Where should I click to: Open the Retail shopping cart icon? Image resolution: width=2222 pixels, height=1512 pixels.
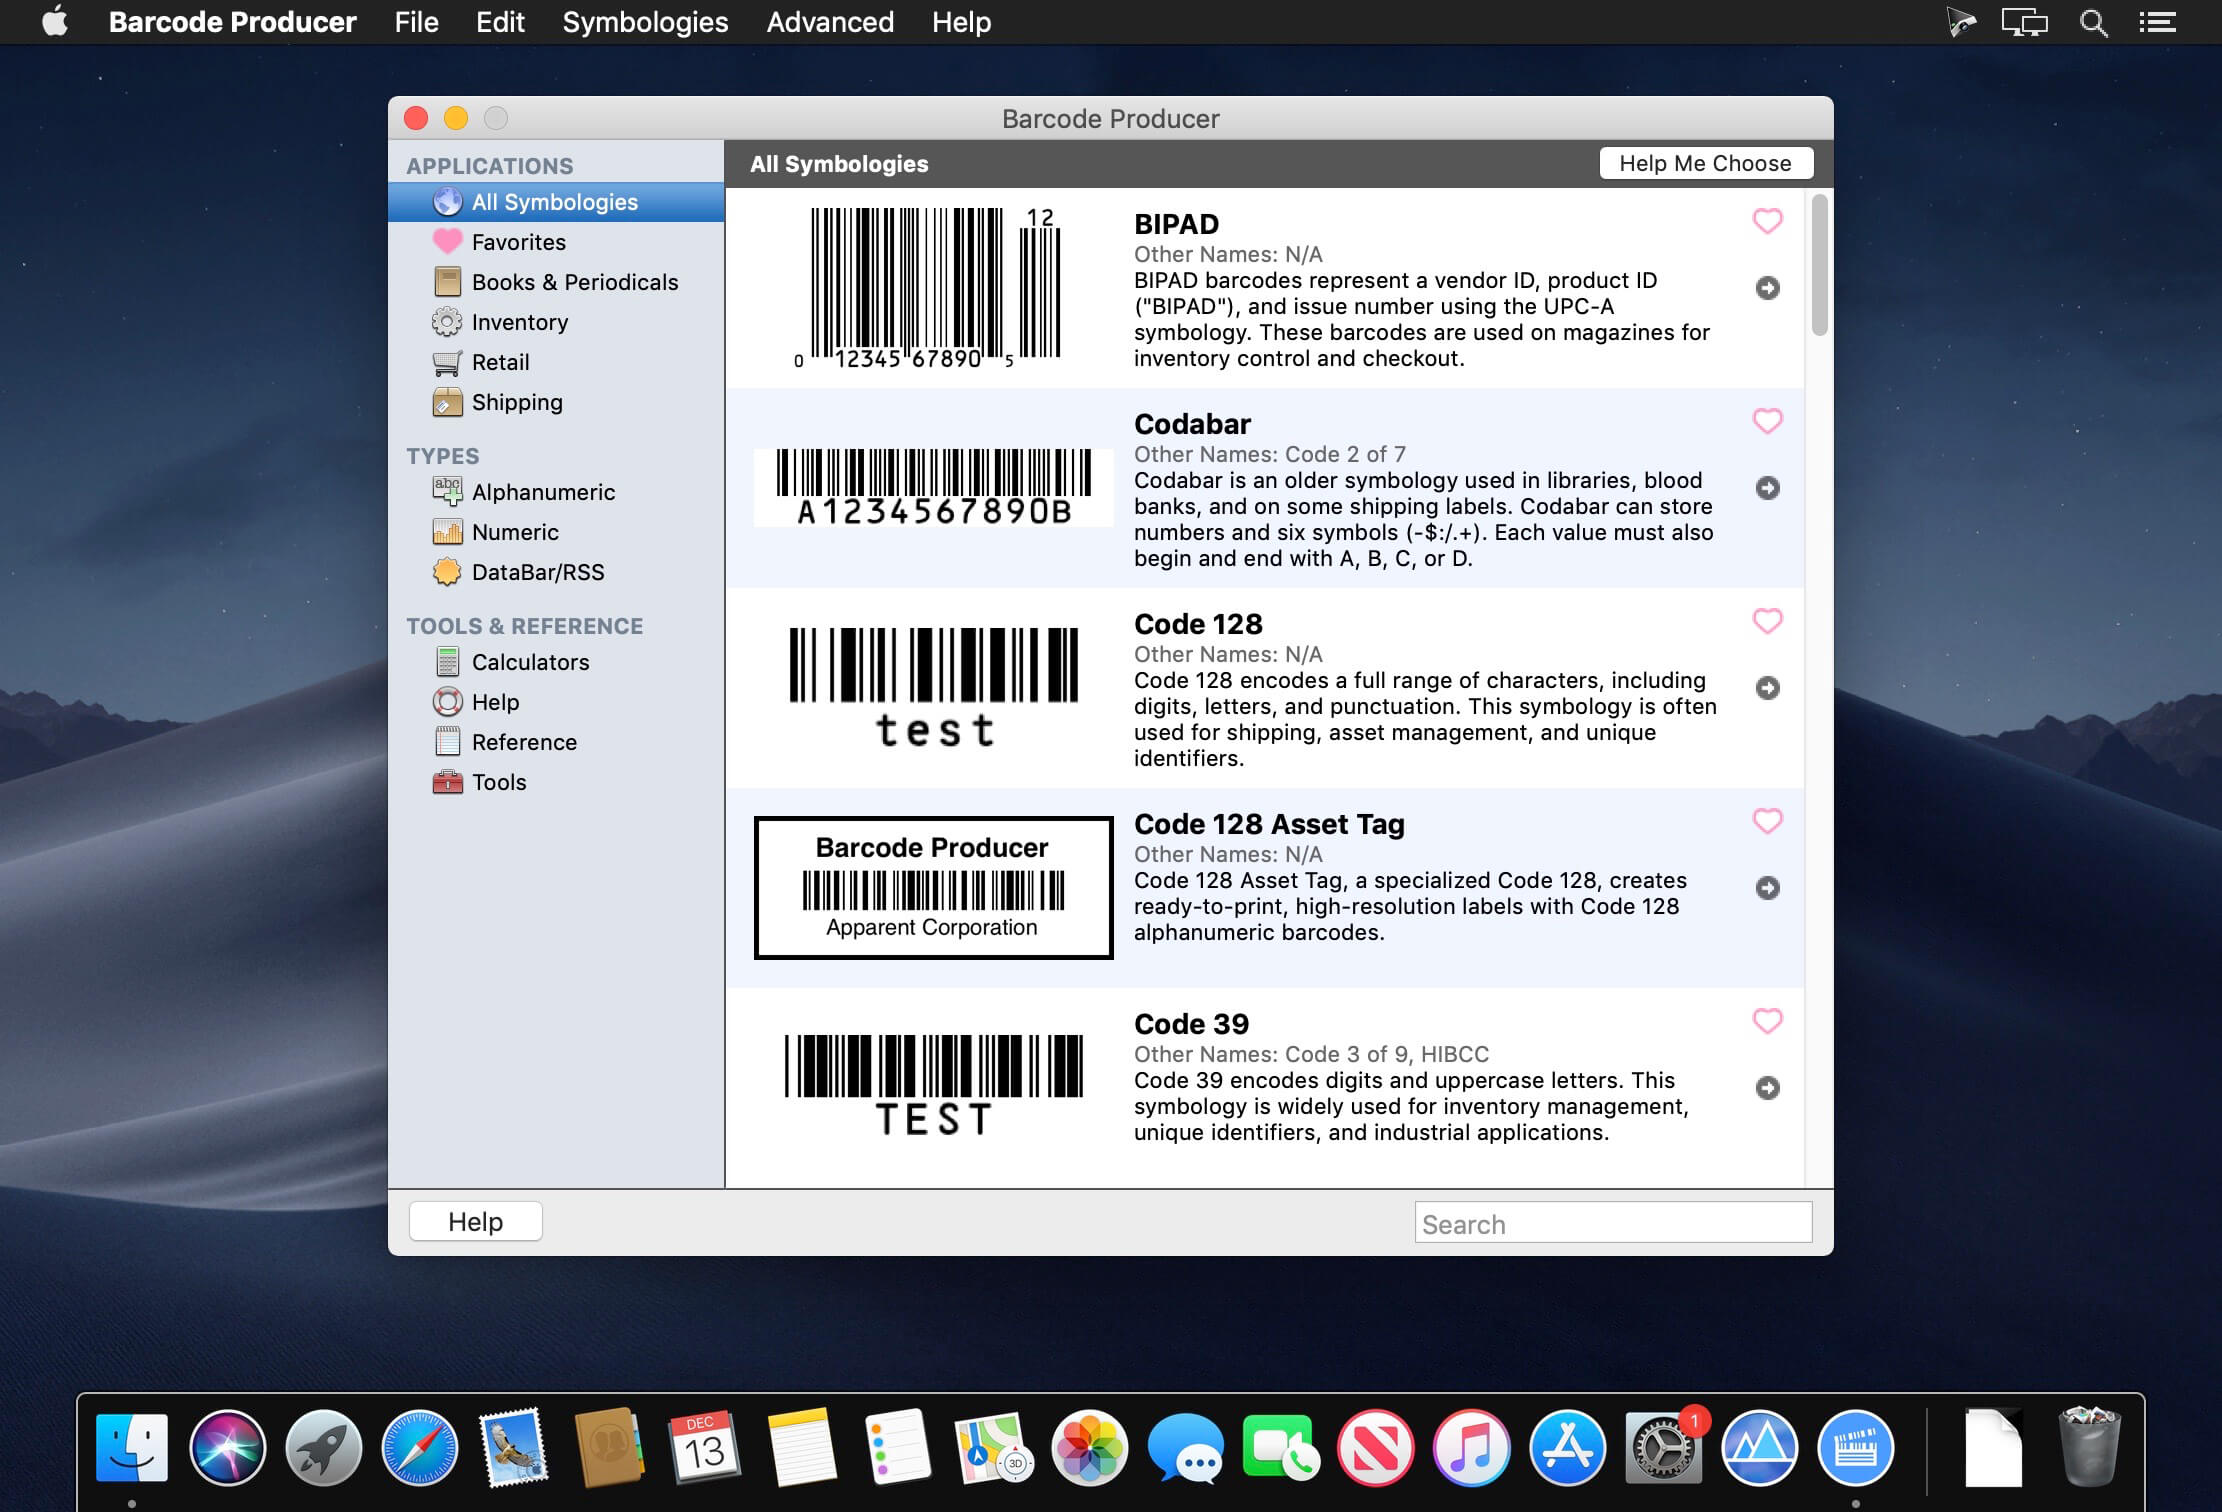point(447,362)
